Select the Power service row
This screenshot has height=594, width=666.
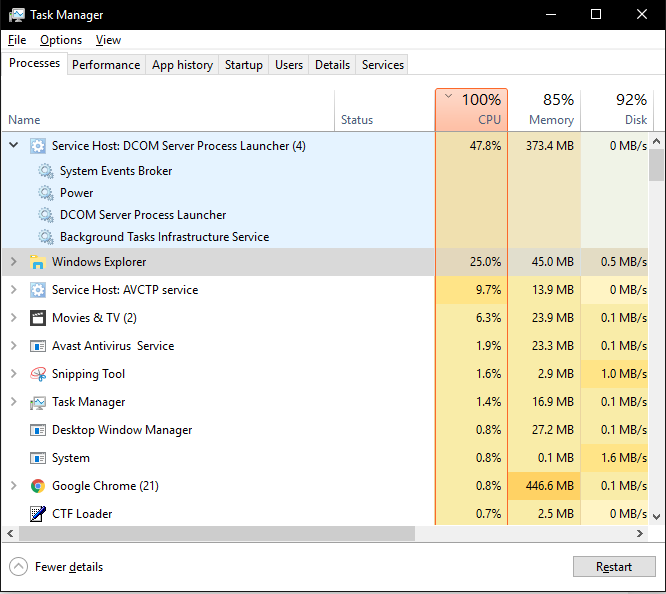[76, 193]
